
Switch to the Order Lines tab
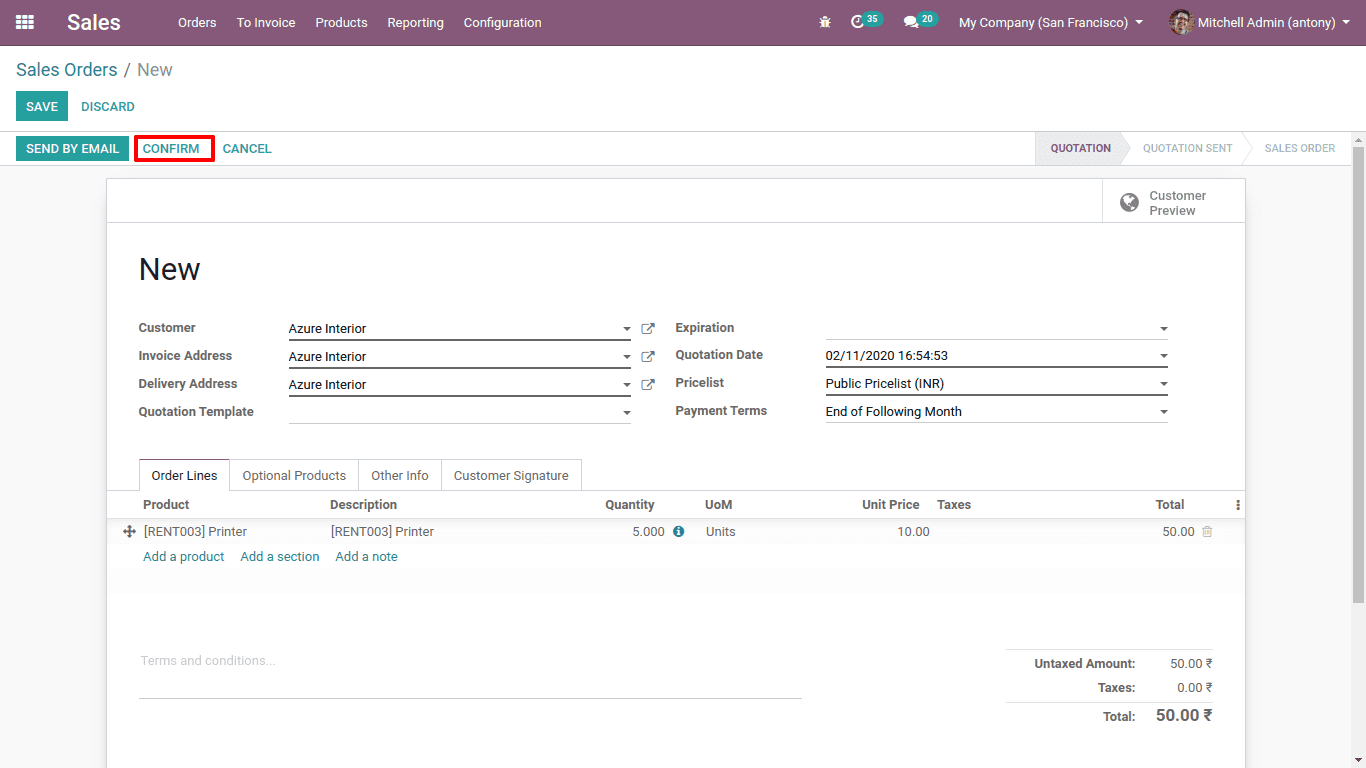[x=184, y=475]
